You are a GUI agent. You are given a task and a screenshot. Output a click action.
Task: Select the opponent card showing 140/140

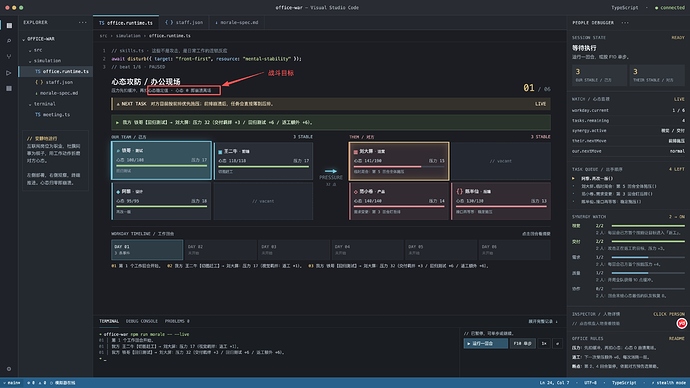pos(399,201)
